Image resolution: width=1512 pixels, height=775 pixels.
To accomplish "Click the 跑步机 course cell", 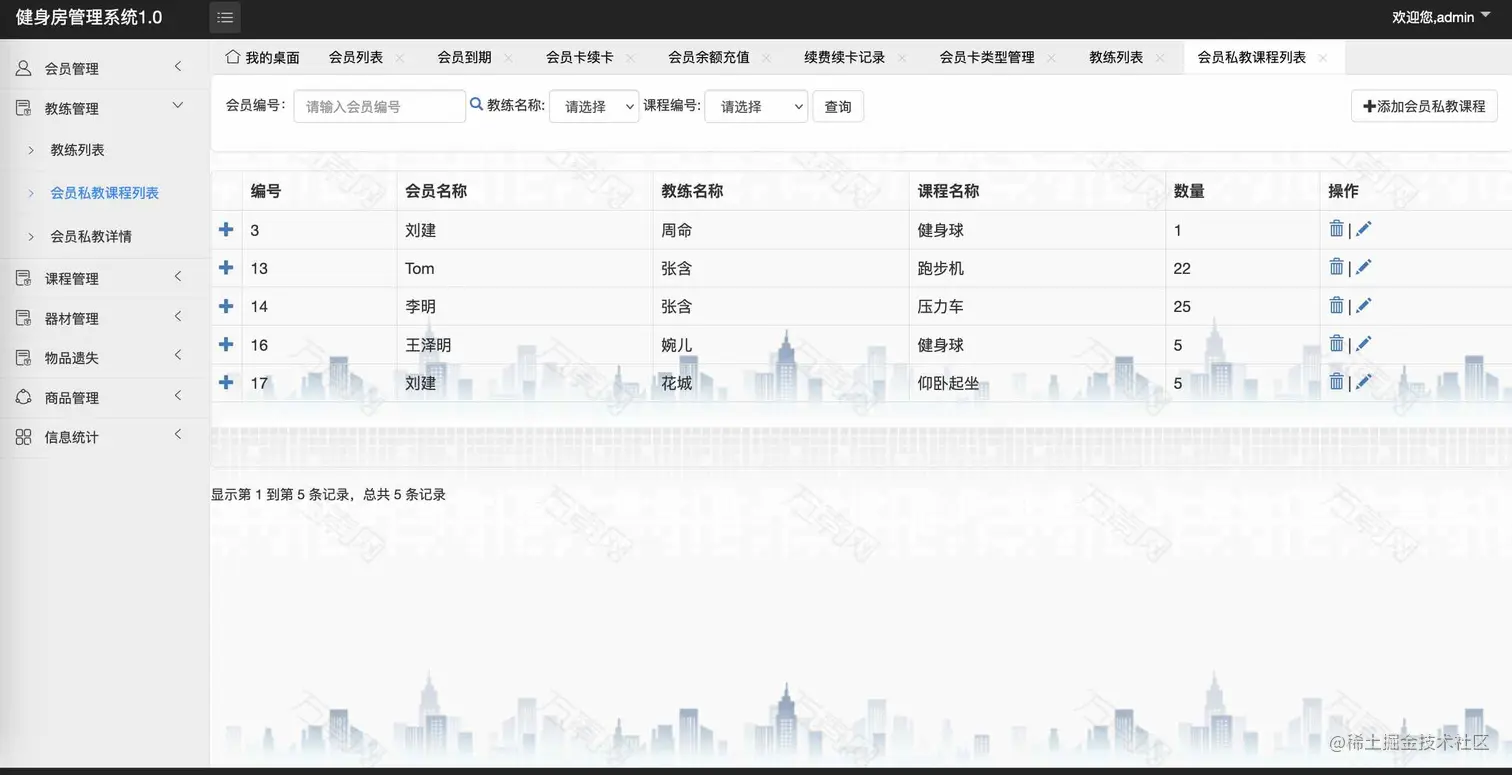I will click(1037, 268).
